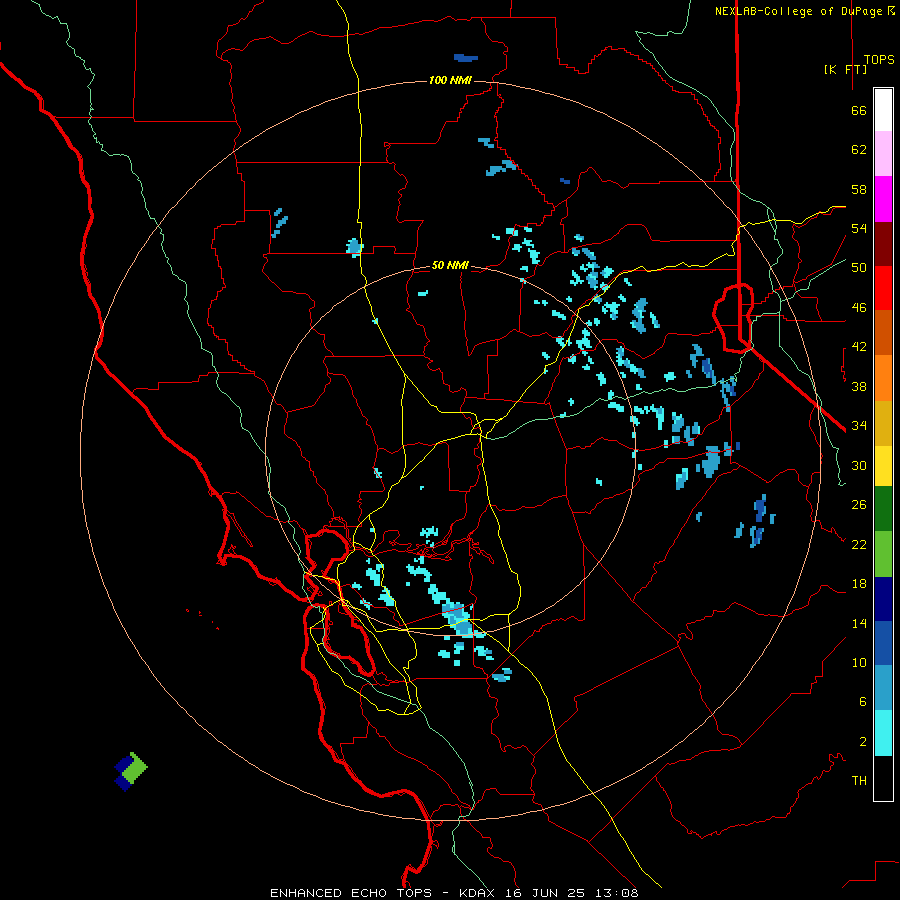The height and width of the screenshot is (900, 900).
Task: Click the legend value 66
Action: [x=859, y=110]
